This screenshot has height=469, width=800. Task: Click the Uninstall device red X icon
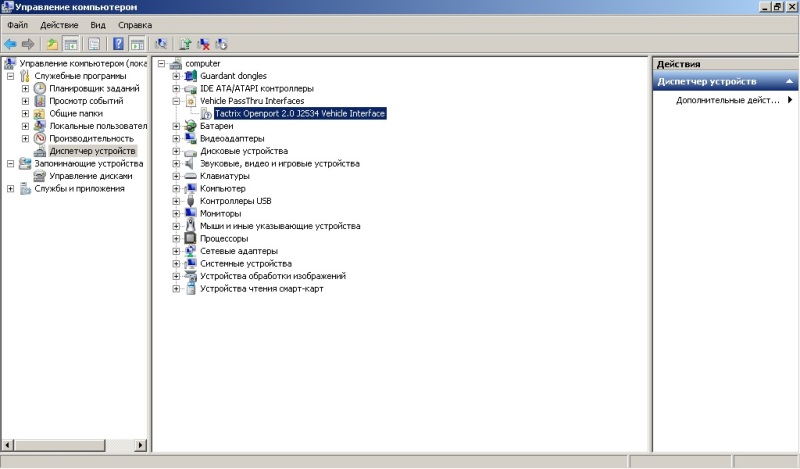[x=204, y=44]
